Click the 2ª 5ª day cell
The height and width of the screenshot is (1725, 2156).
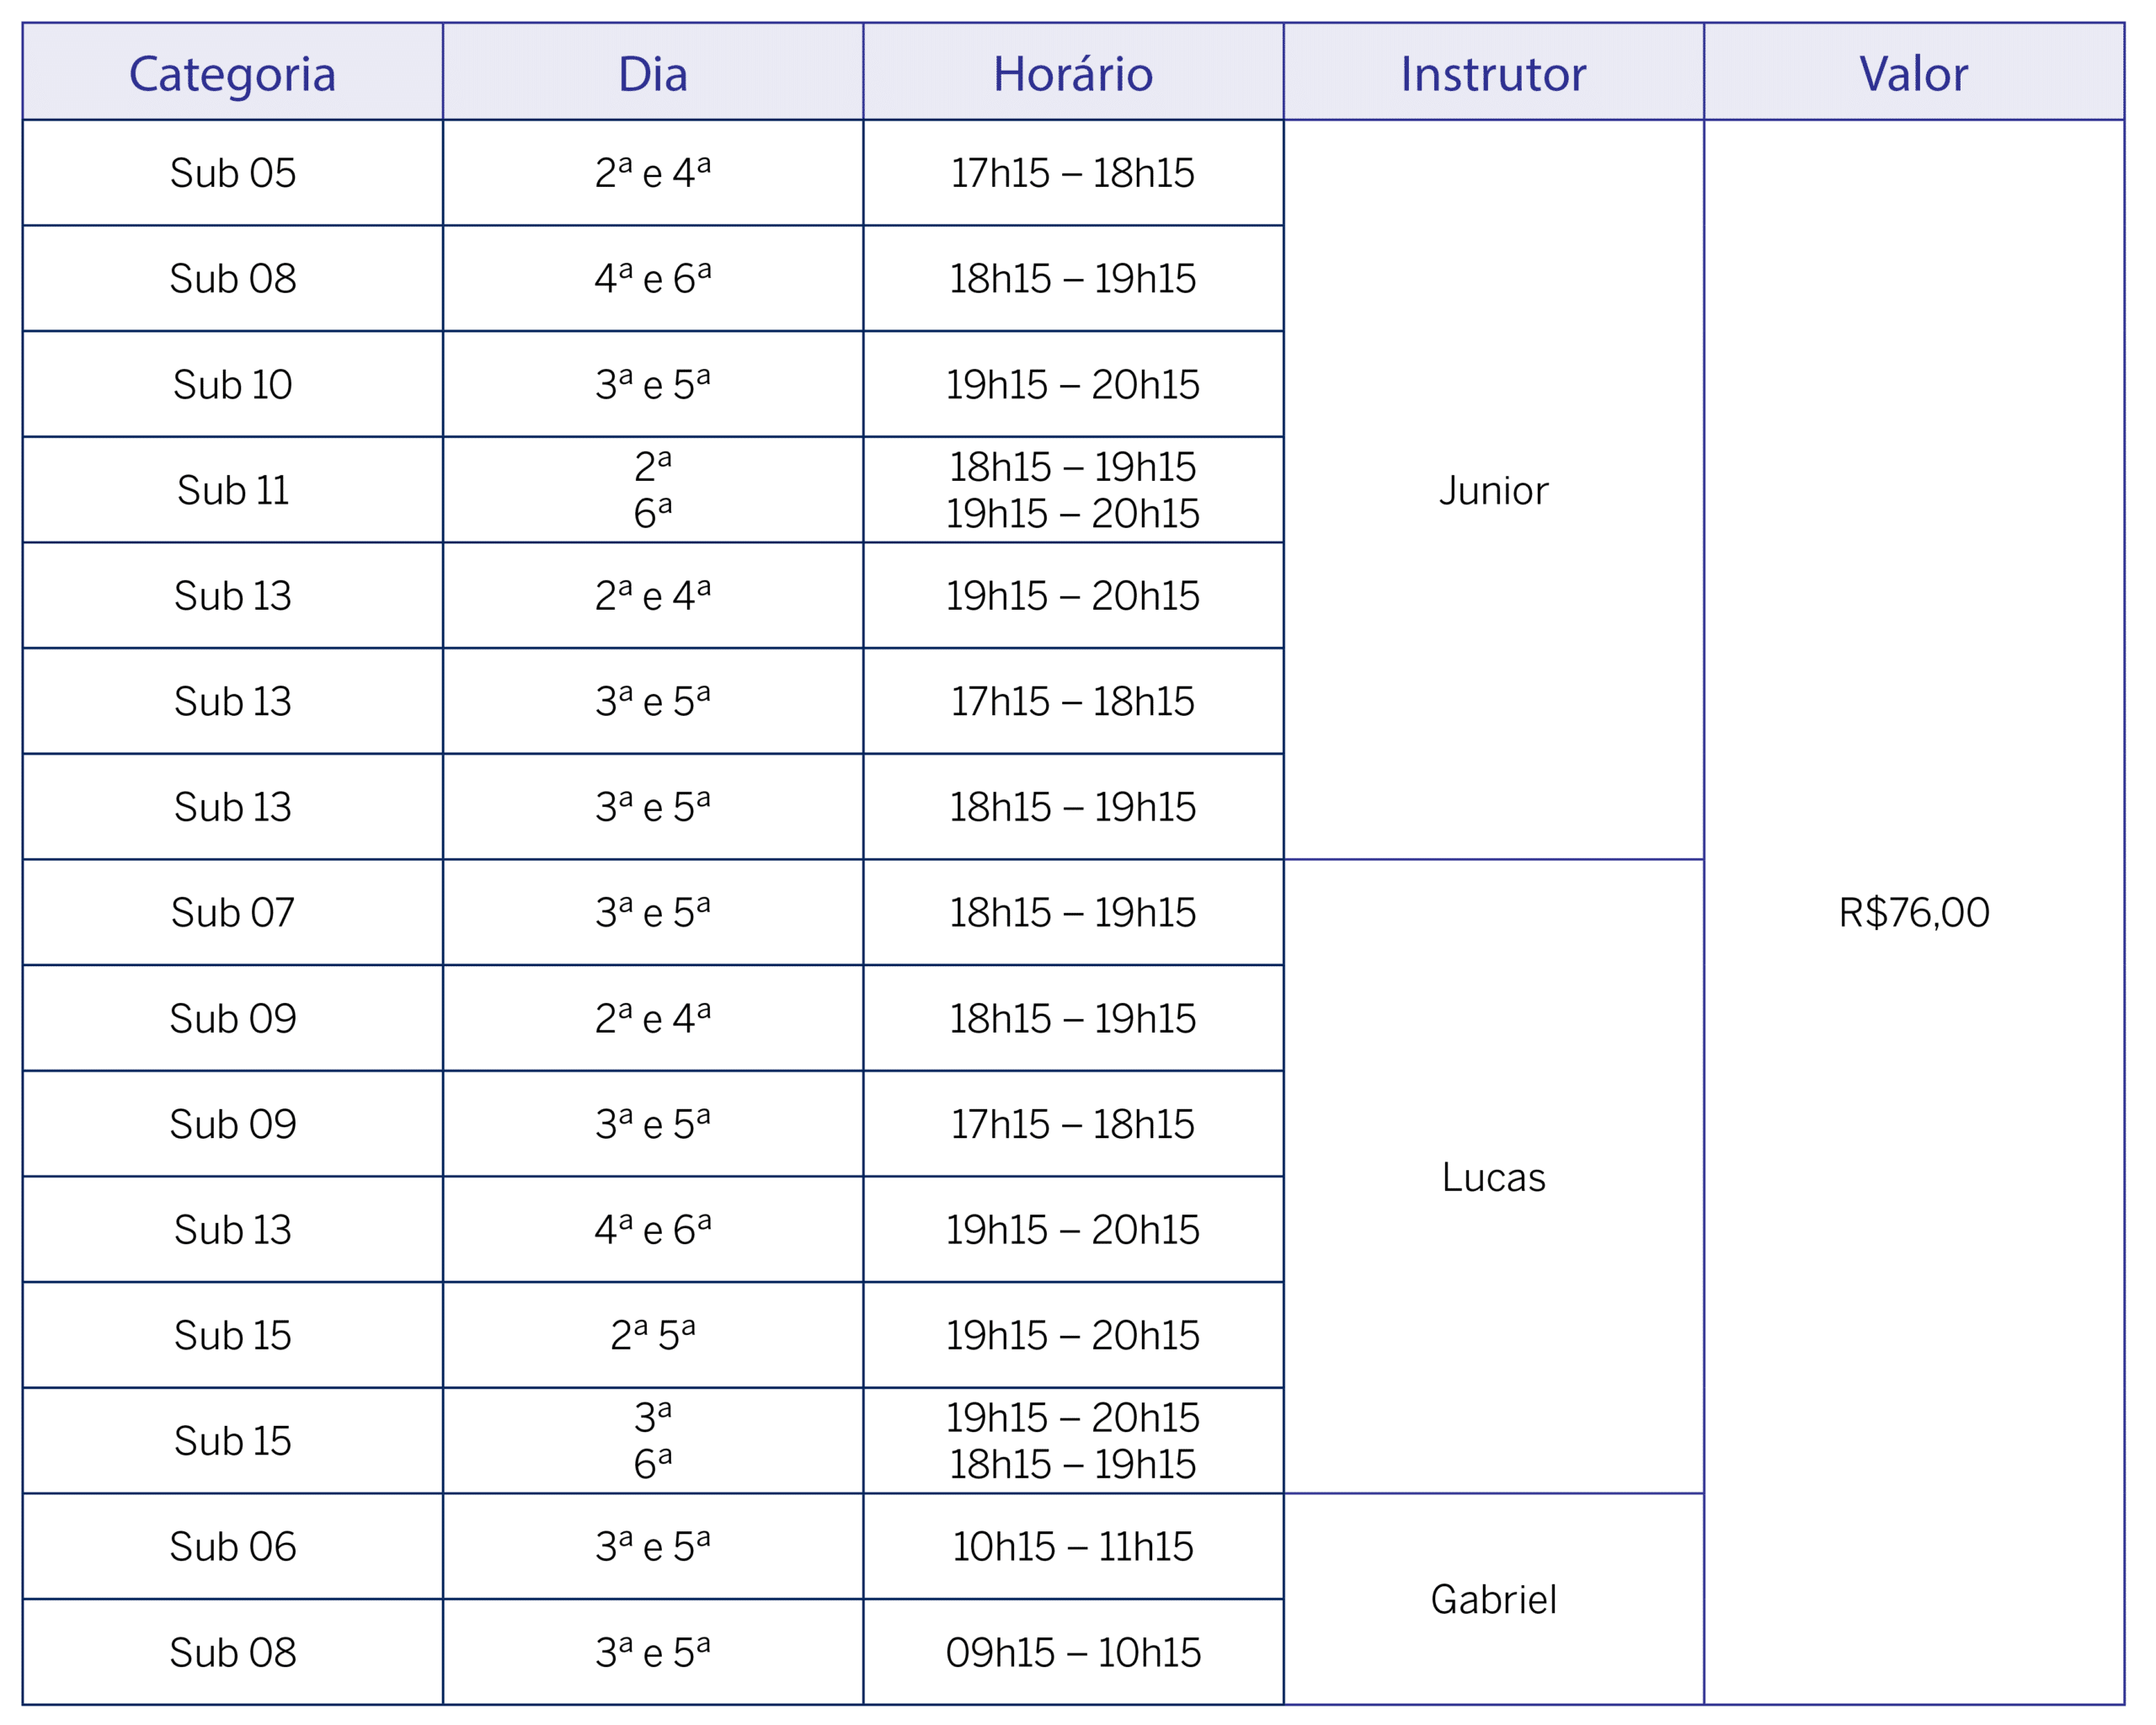[652, 1335]
